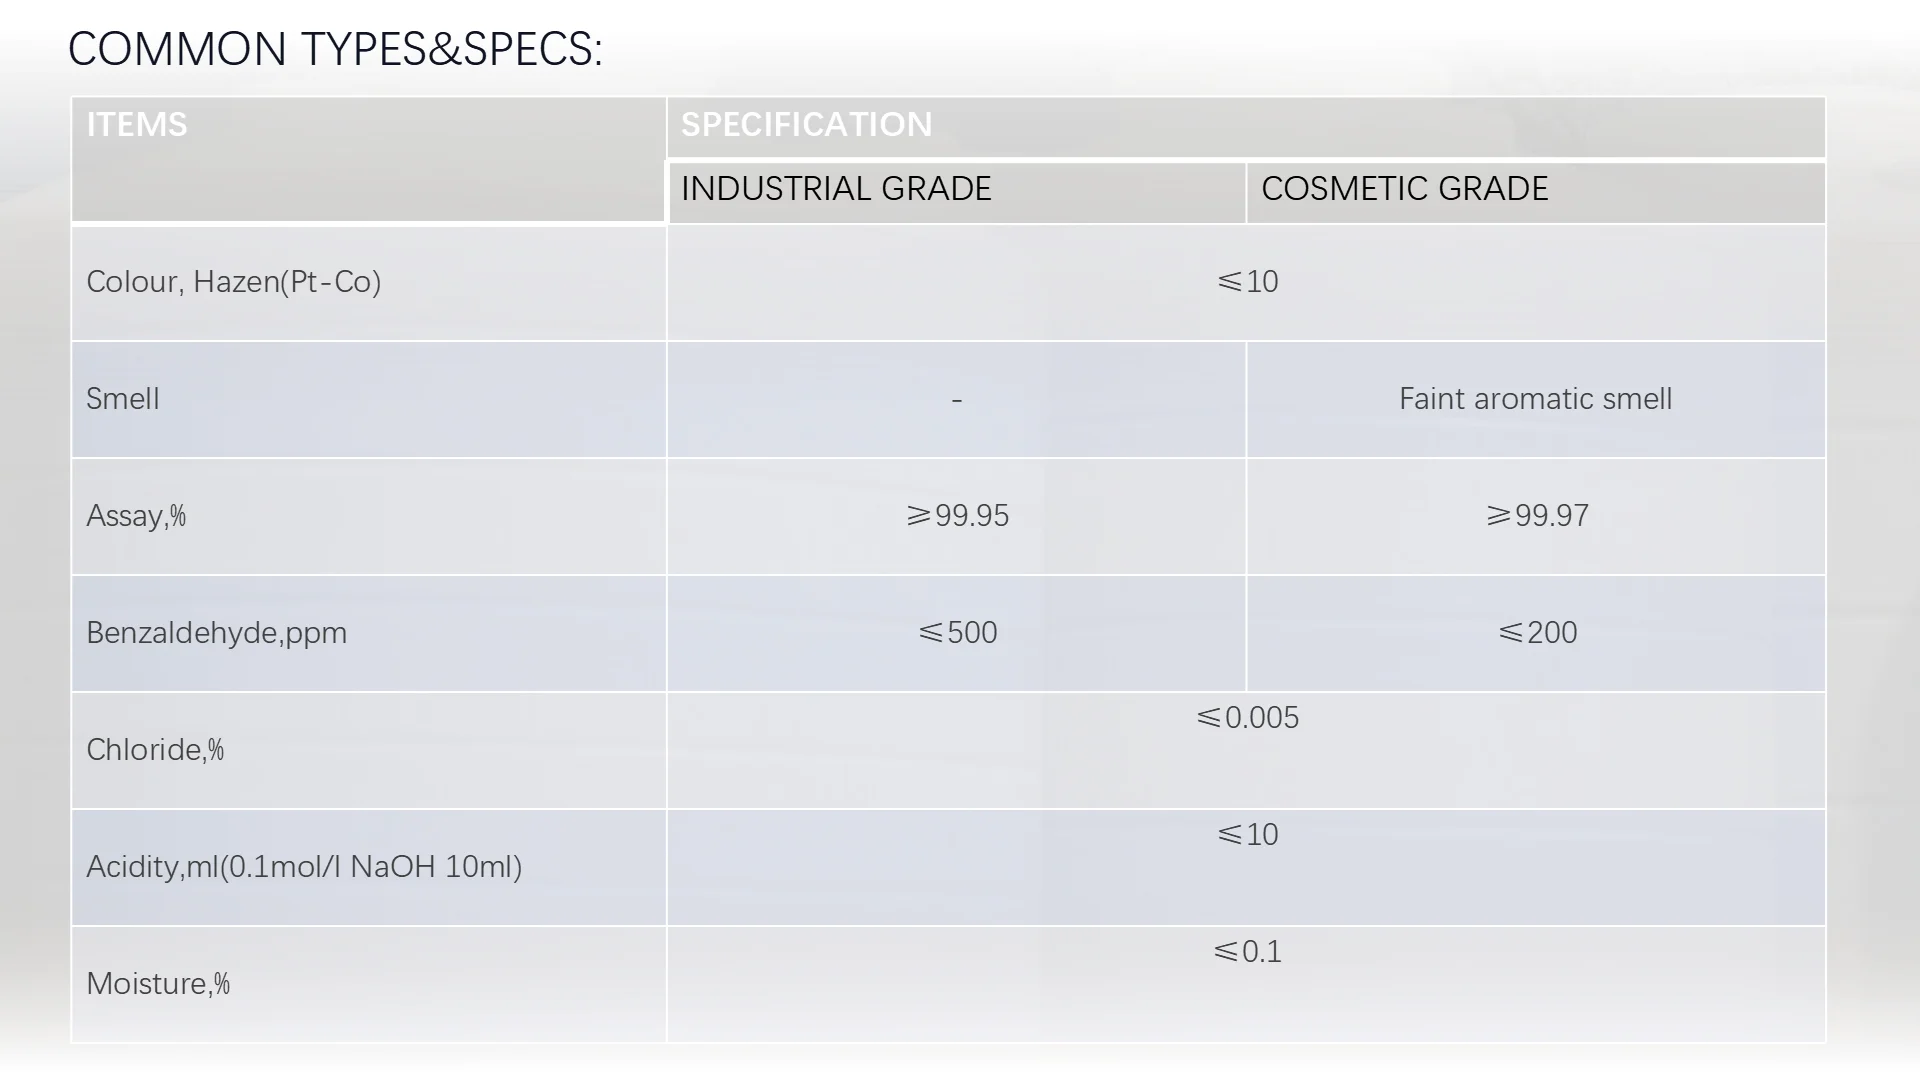Click the ≤200 benzaldehyde value
Screen dimensions: 1920x1080
pos(1537,633)
